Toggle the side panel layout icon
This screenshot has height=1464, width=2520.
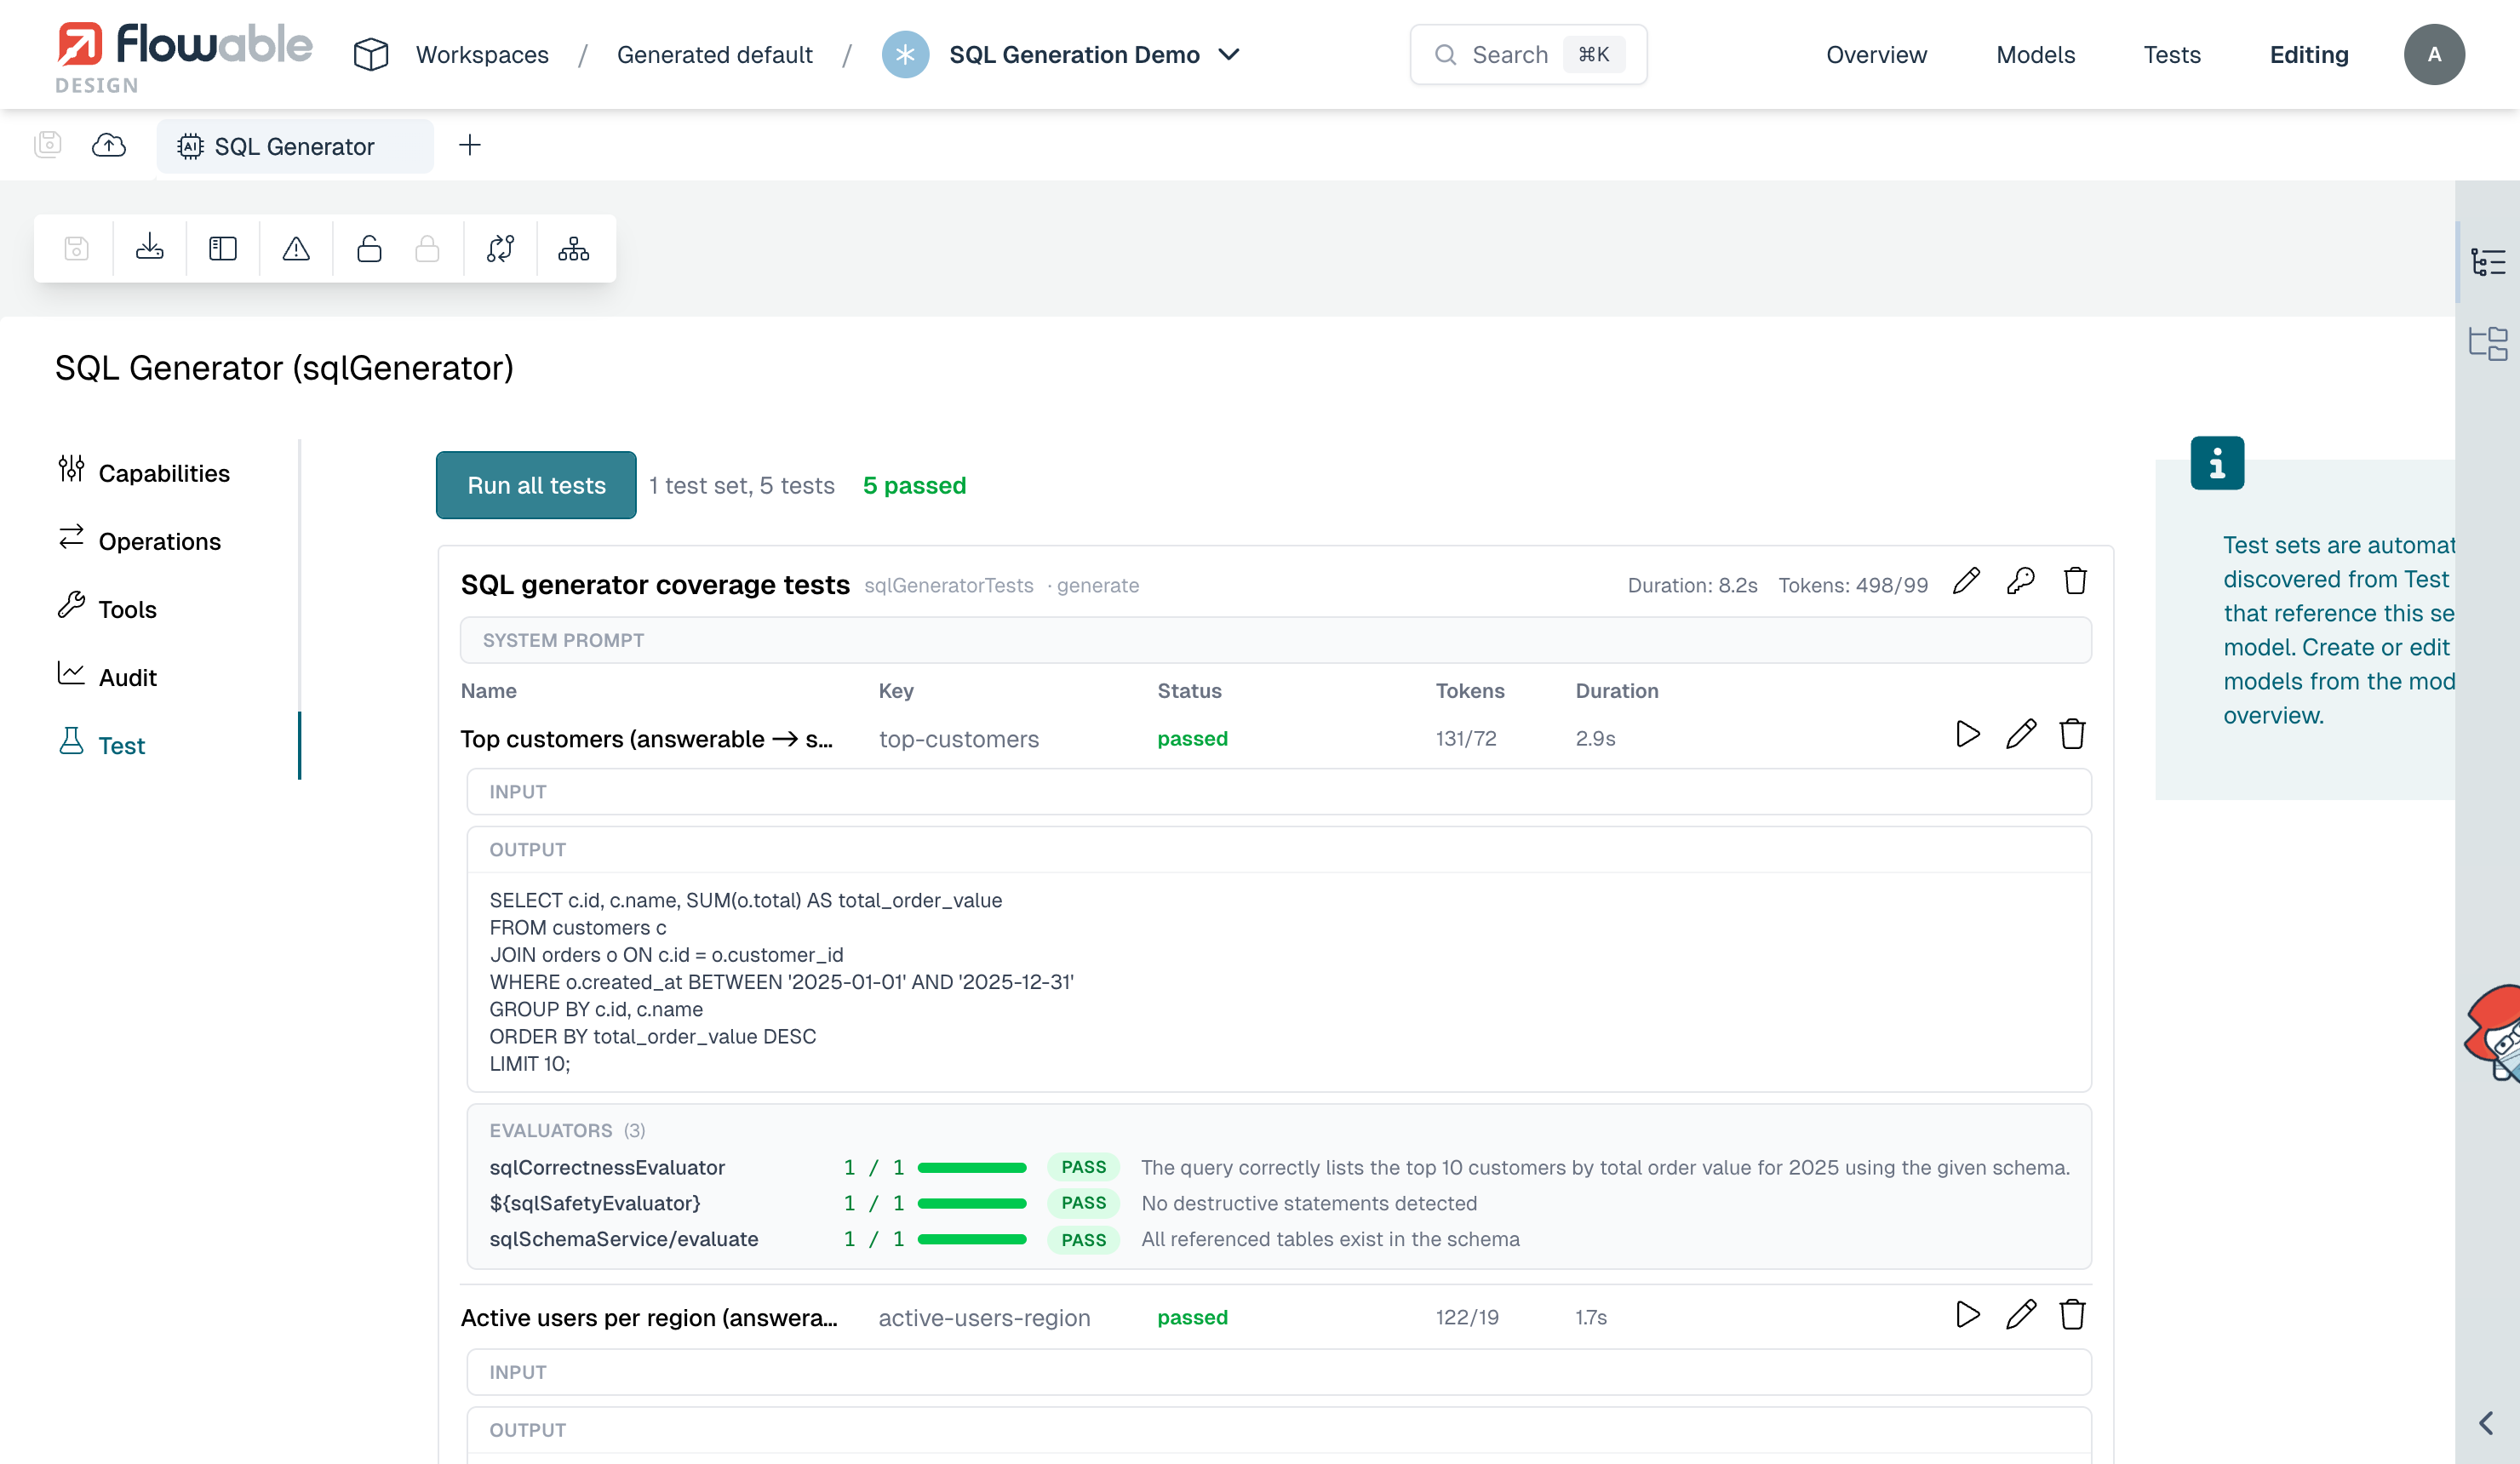click(223, 248)
